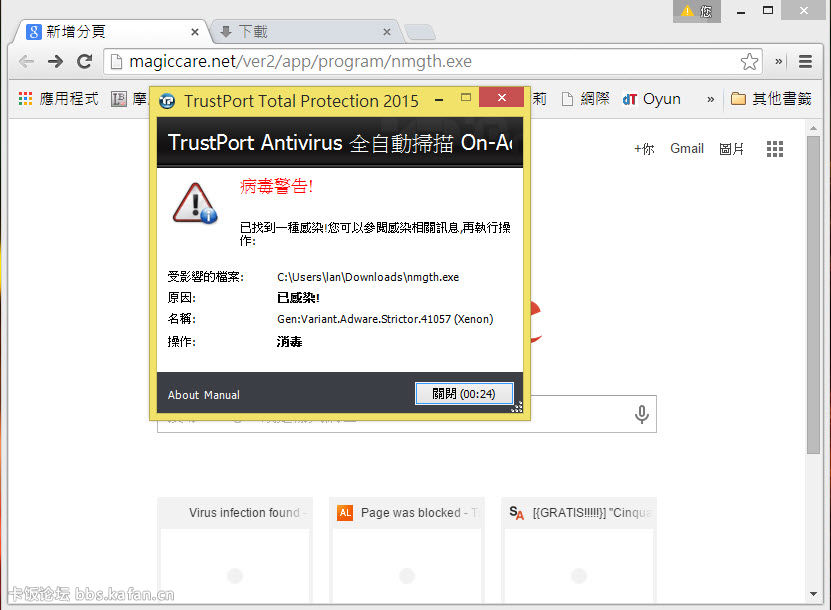Close the 下載 tab
Viewport: 831px width, 610px height.
tap(387, 32)
